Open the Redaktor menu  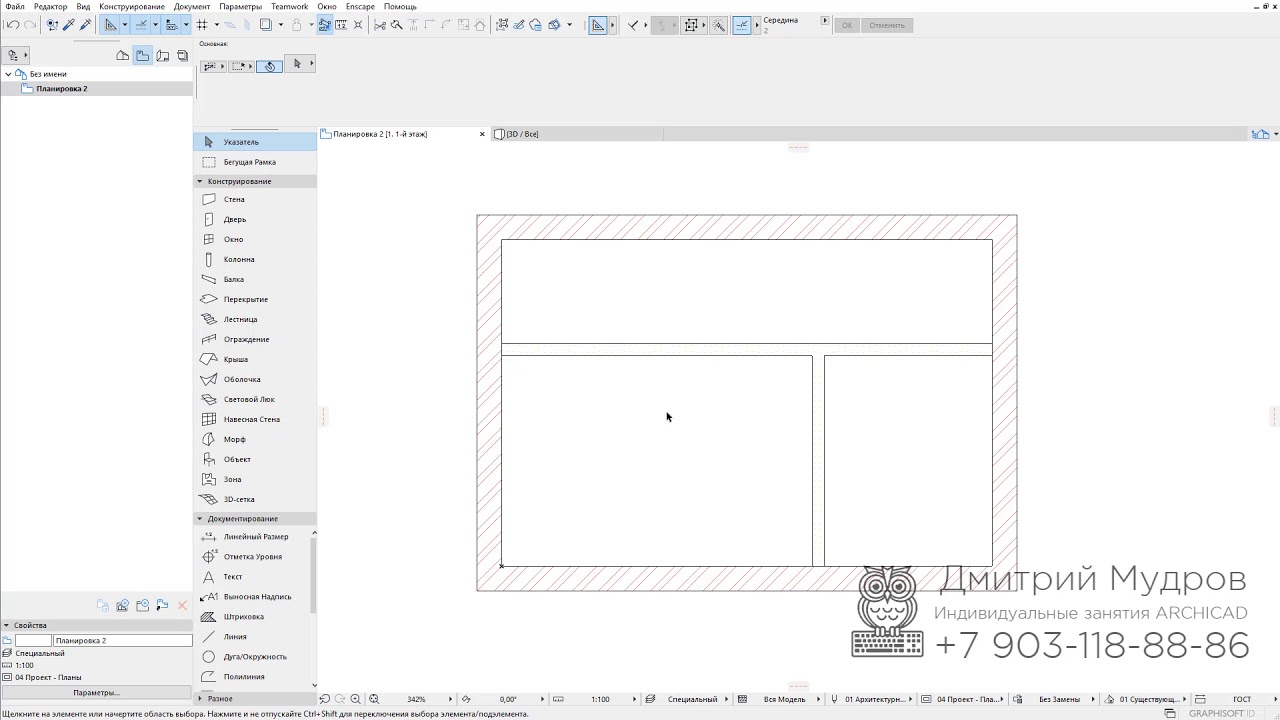click(50, 6)
